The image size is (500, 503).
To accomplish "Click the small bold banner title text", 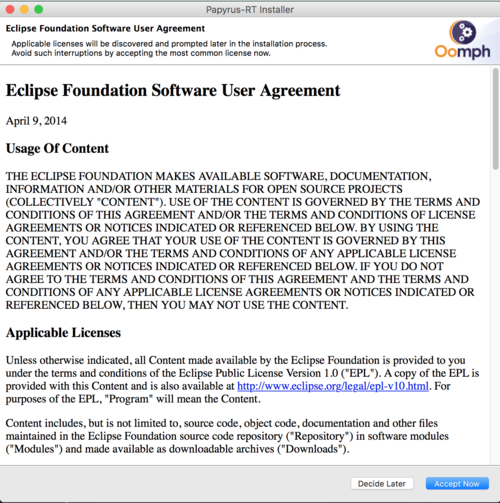I will point(105,28).
